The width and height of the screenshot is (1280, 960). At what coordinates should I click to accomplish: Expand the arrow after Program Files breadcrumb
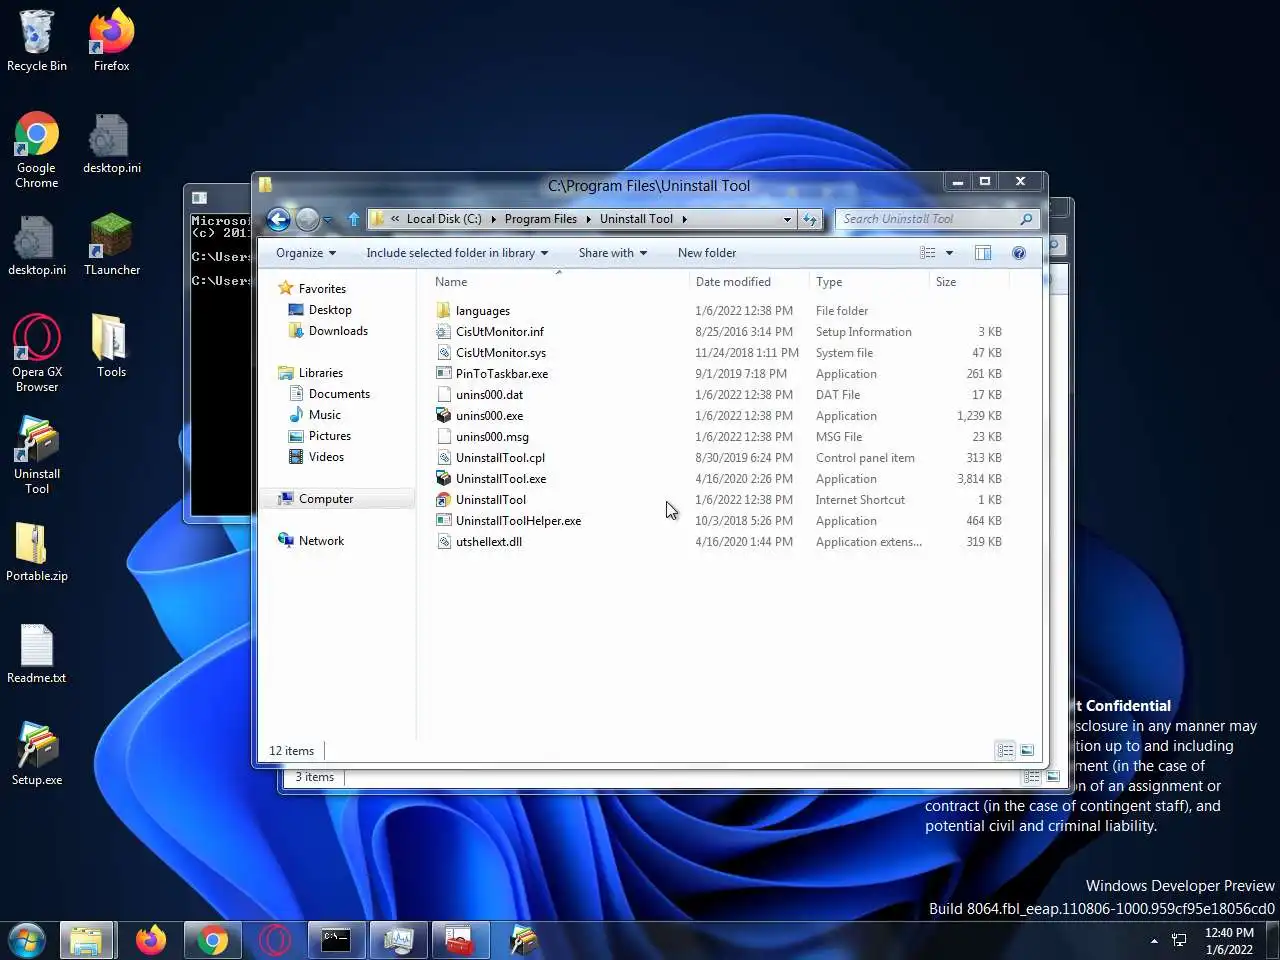pos(588,219)
